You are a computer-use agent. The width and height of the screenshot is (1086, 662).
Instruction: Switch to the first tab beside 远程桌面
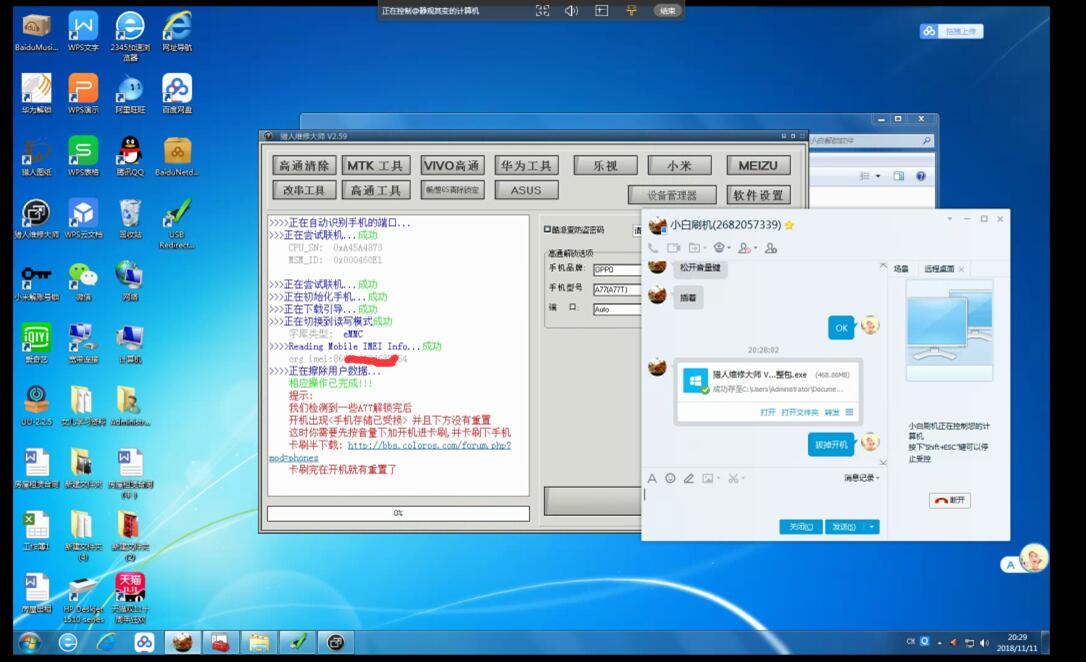901,269
